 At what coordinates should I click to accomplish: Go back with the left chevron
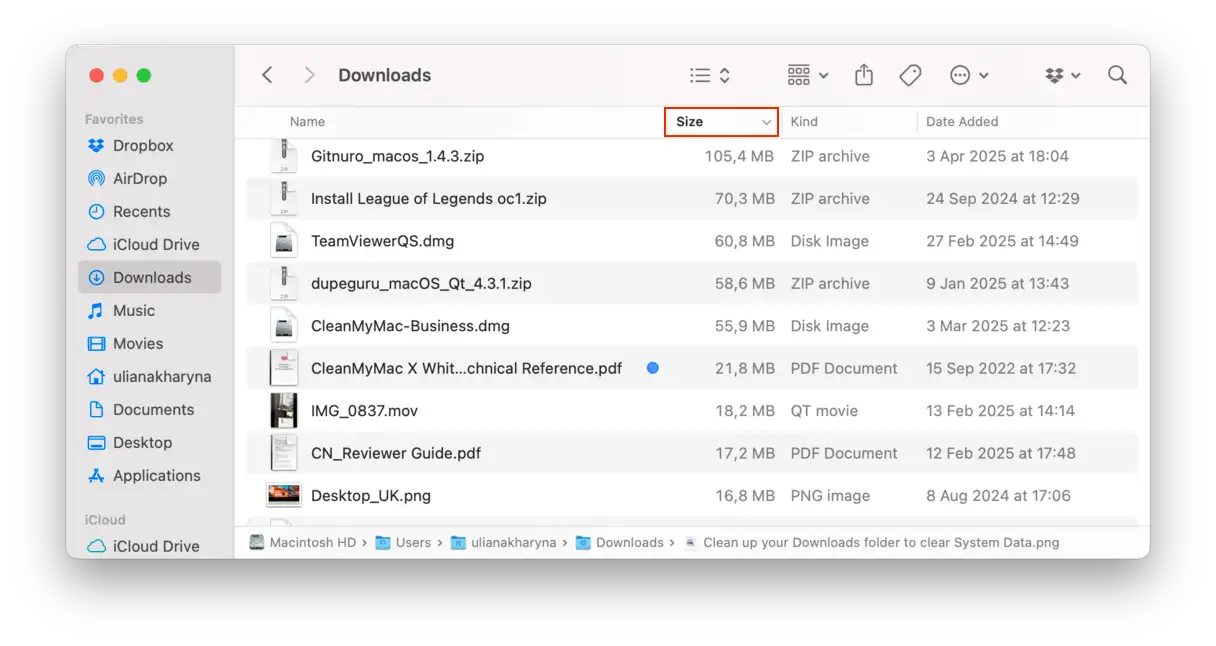pyautogui.click(x=267, y=75)
